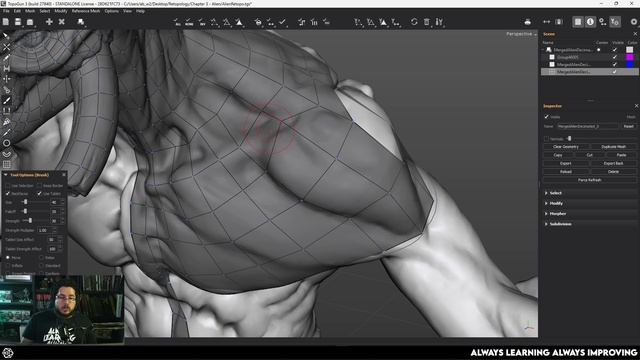640x360 pixels.
Task: Toggle the Keep Border checkbox
Action: point(40,186)
